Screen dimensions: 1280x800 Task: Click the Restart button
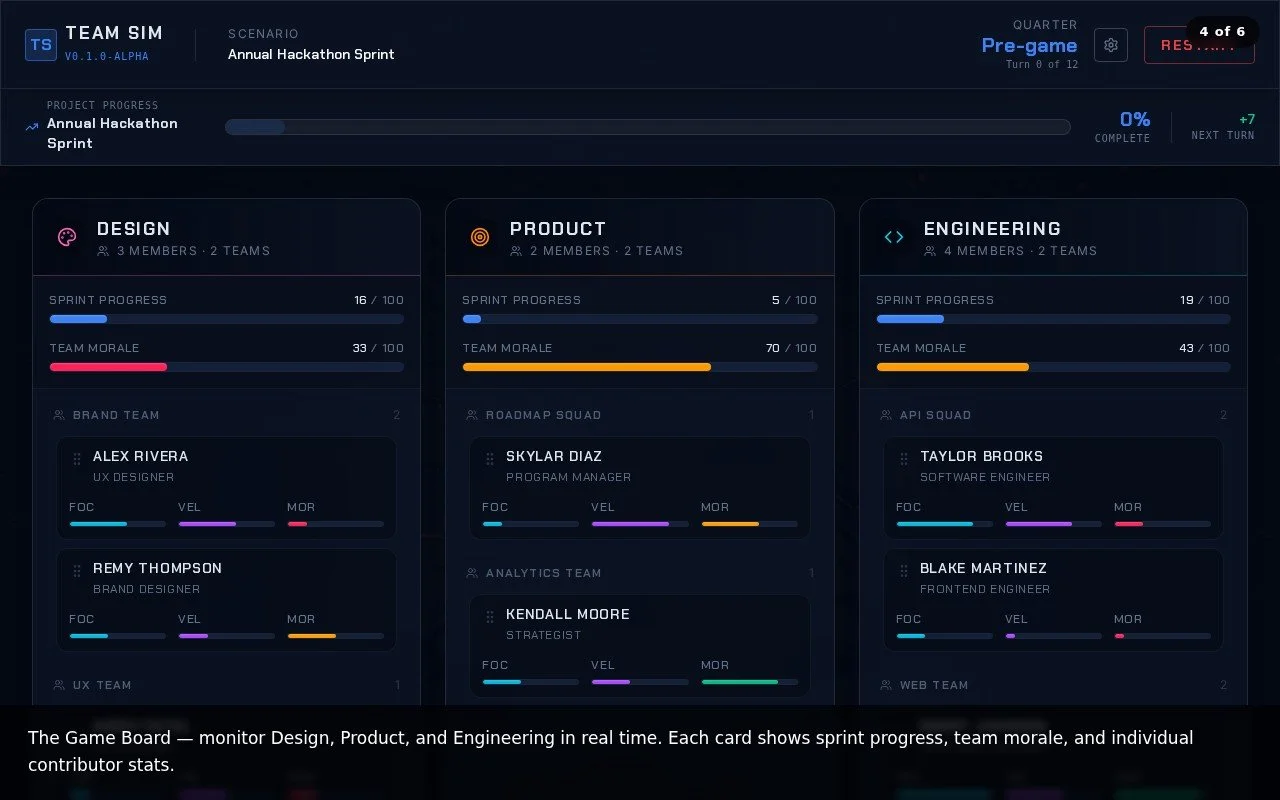(1199, 45)
